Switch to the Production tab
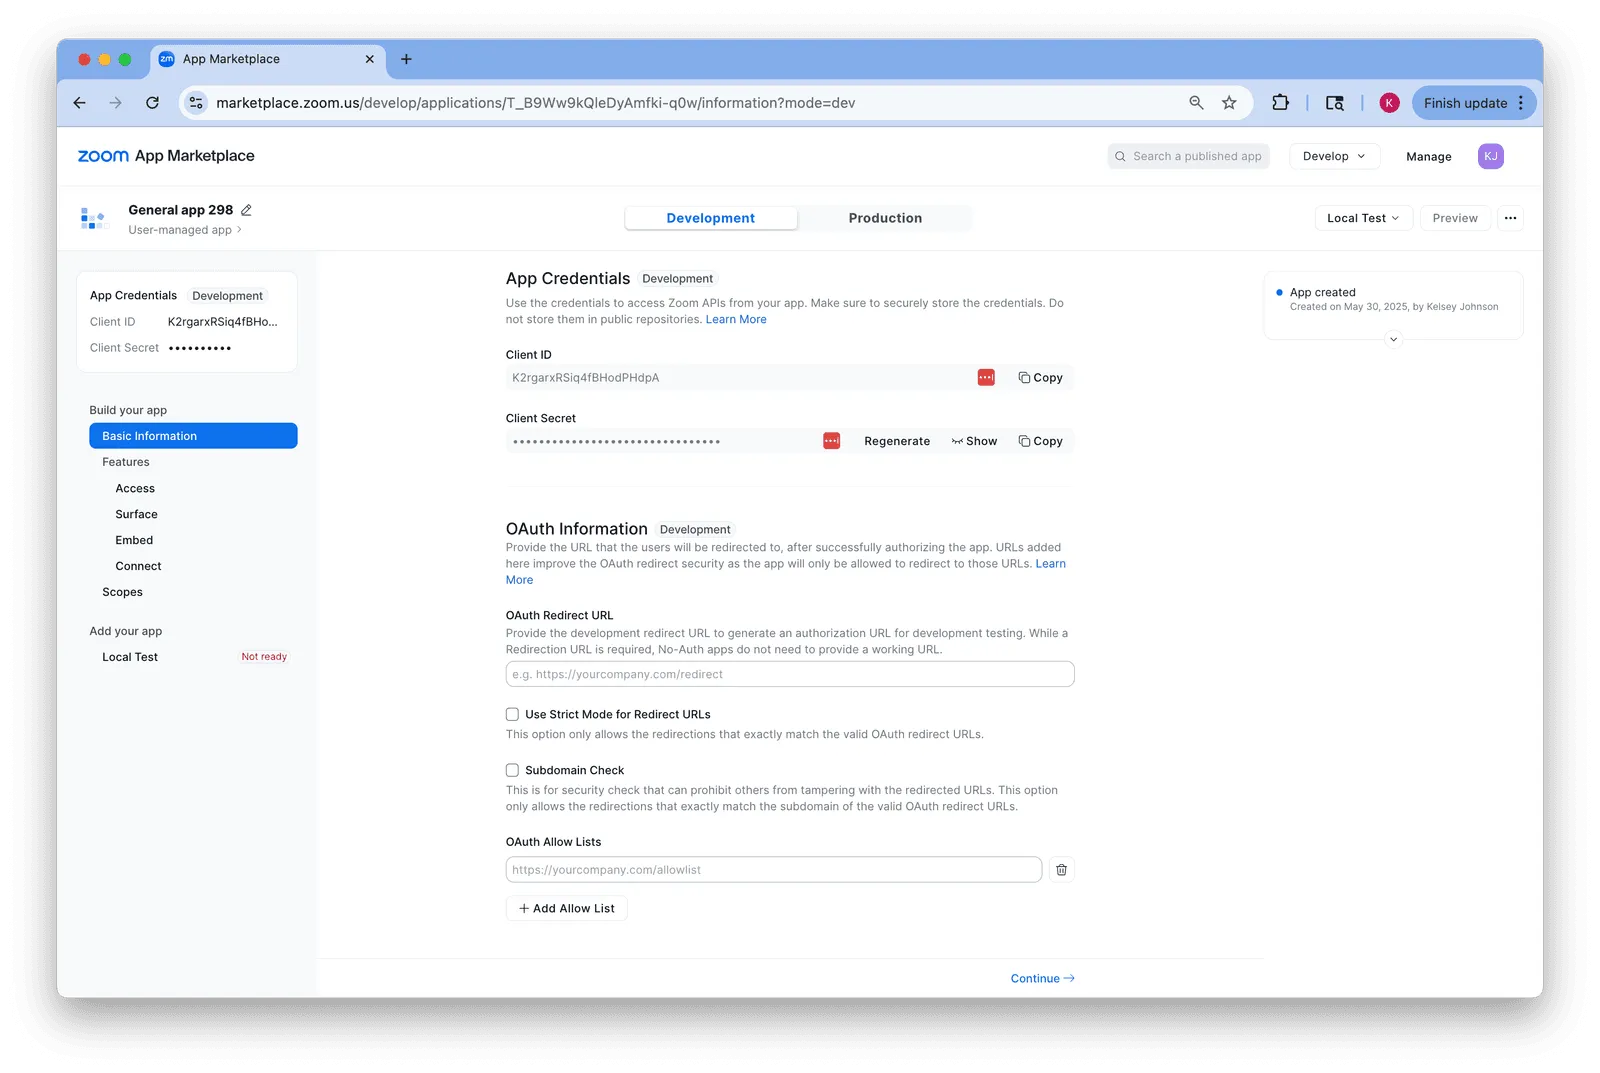Image resolution: width=1600 pixels, height=1073 pixels. click(885, 218)
